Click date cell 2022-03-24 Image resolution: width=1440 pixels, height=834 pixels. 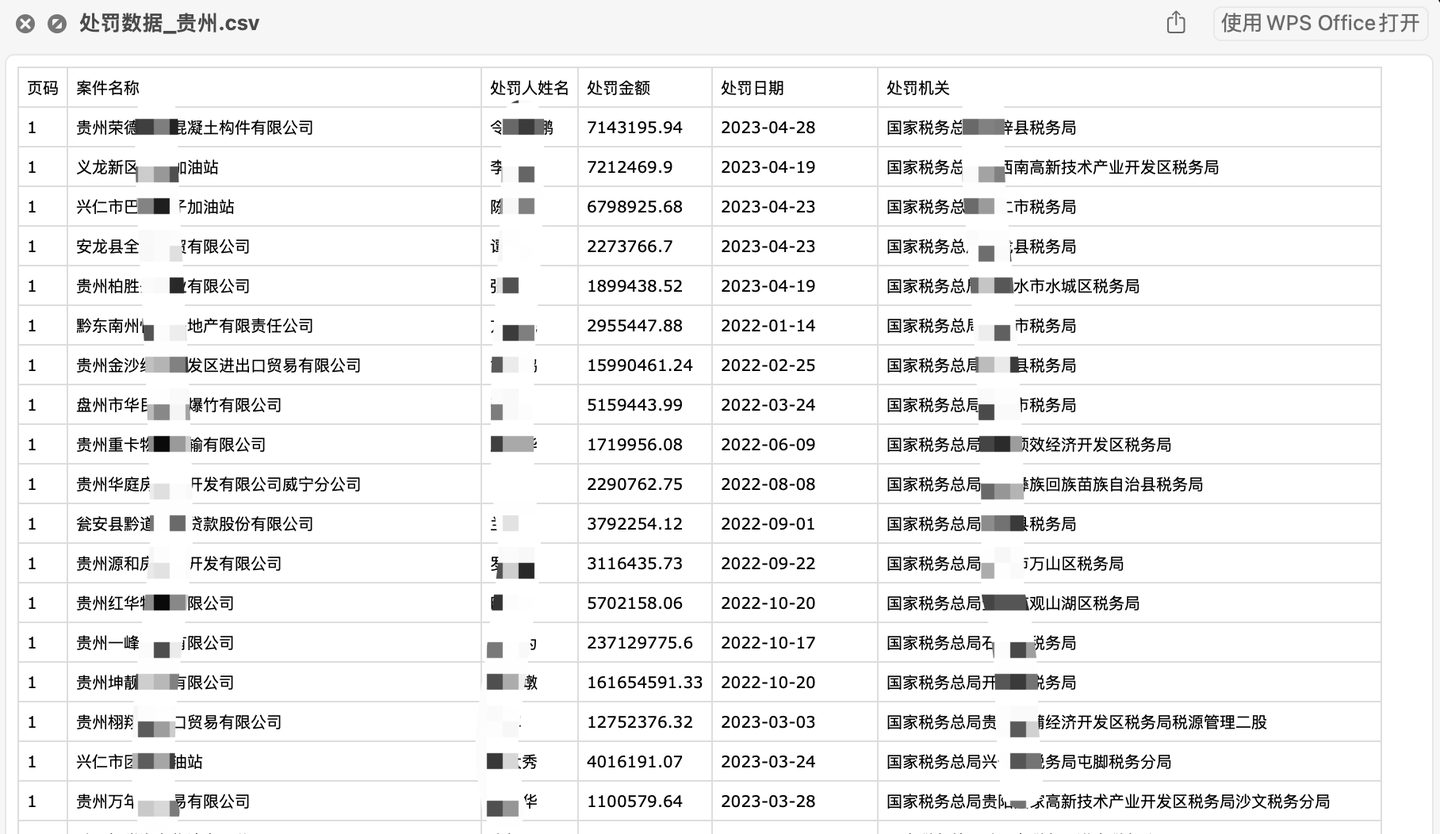click(x=795, y=405)
